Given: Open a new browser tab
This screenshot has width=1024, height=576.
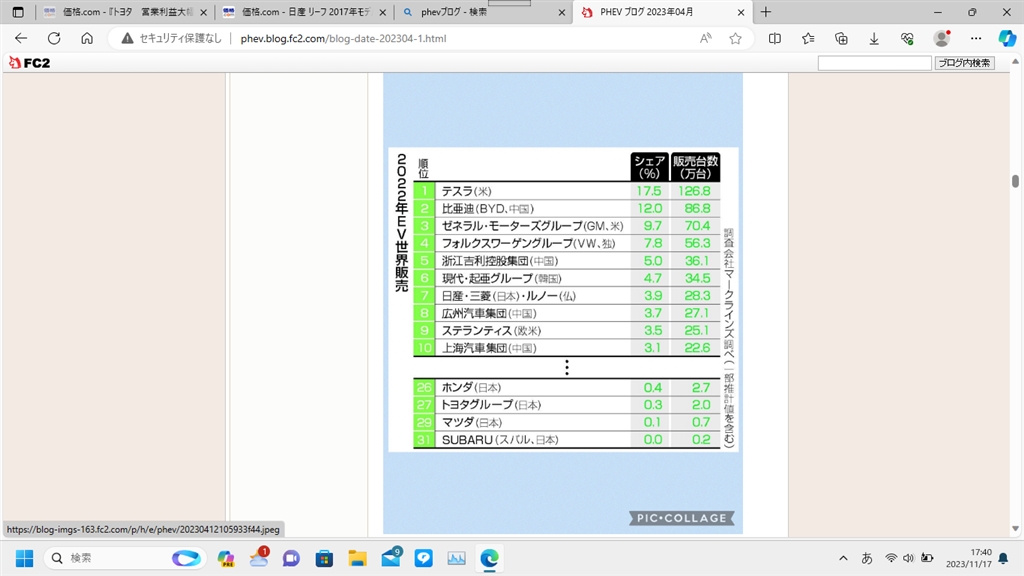Looking at the screenshot, I should tap(766, 12).
